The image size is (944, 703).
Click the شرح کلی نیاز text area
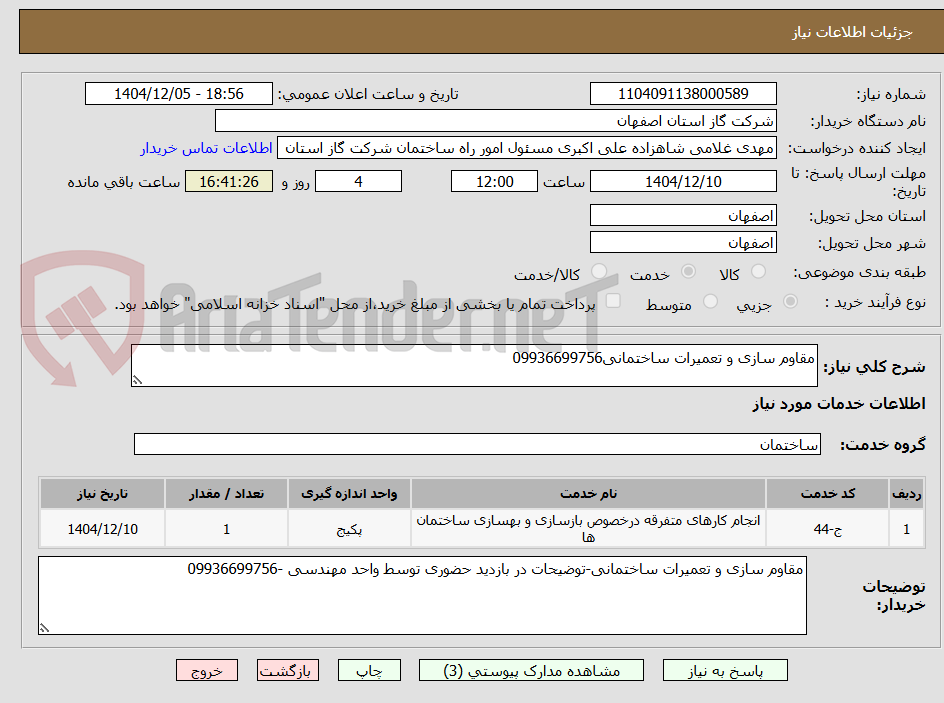tap(474, 365)
